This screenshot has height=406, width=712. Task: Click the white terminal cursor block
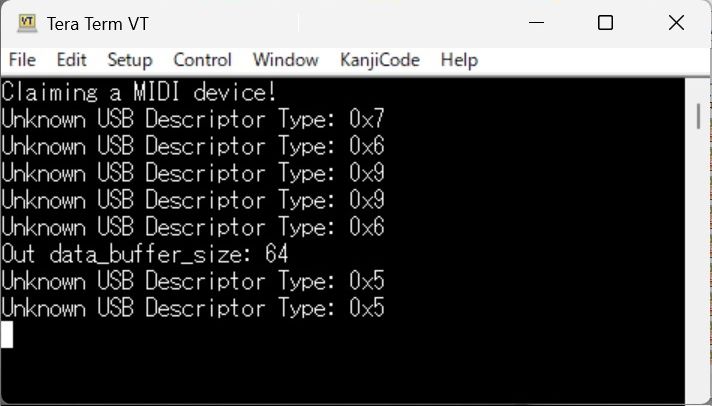(7, 334)
